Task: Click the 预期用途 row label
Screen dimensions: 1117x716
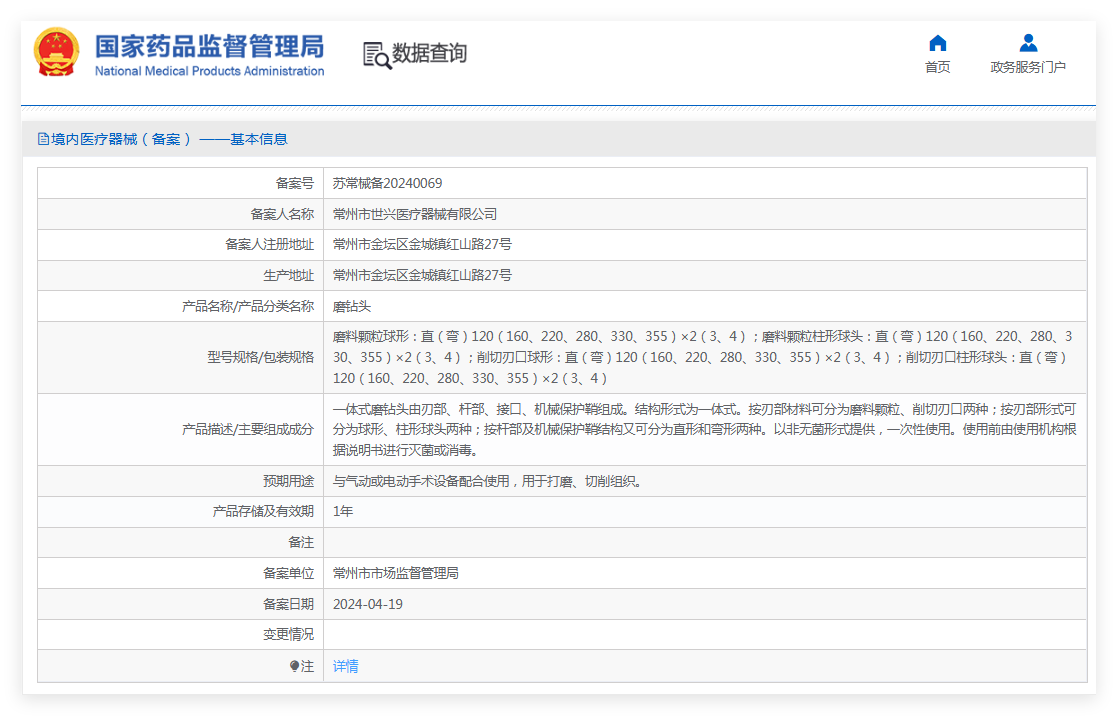Action: (289, 482)
